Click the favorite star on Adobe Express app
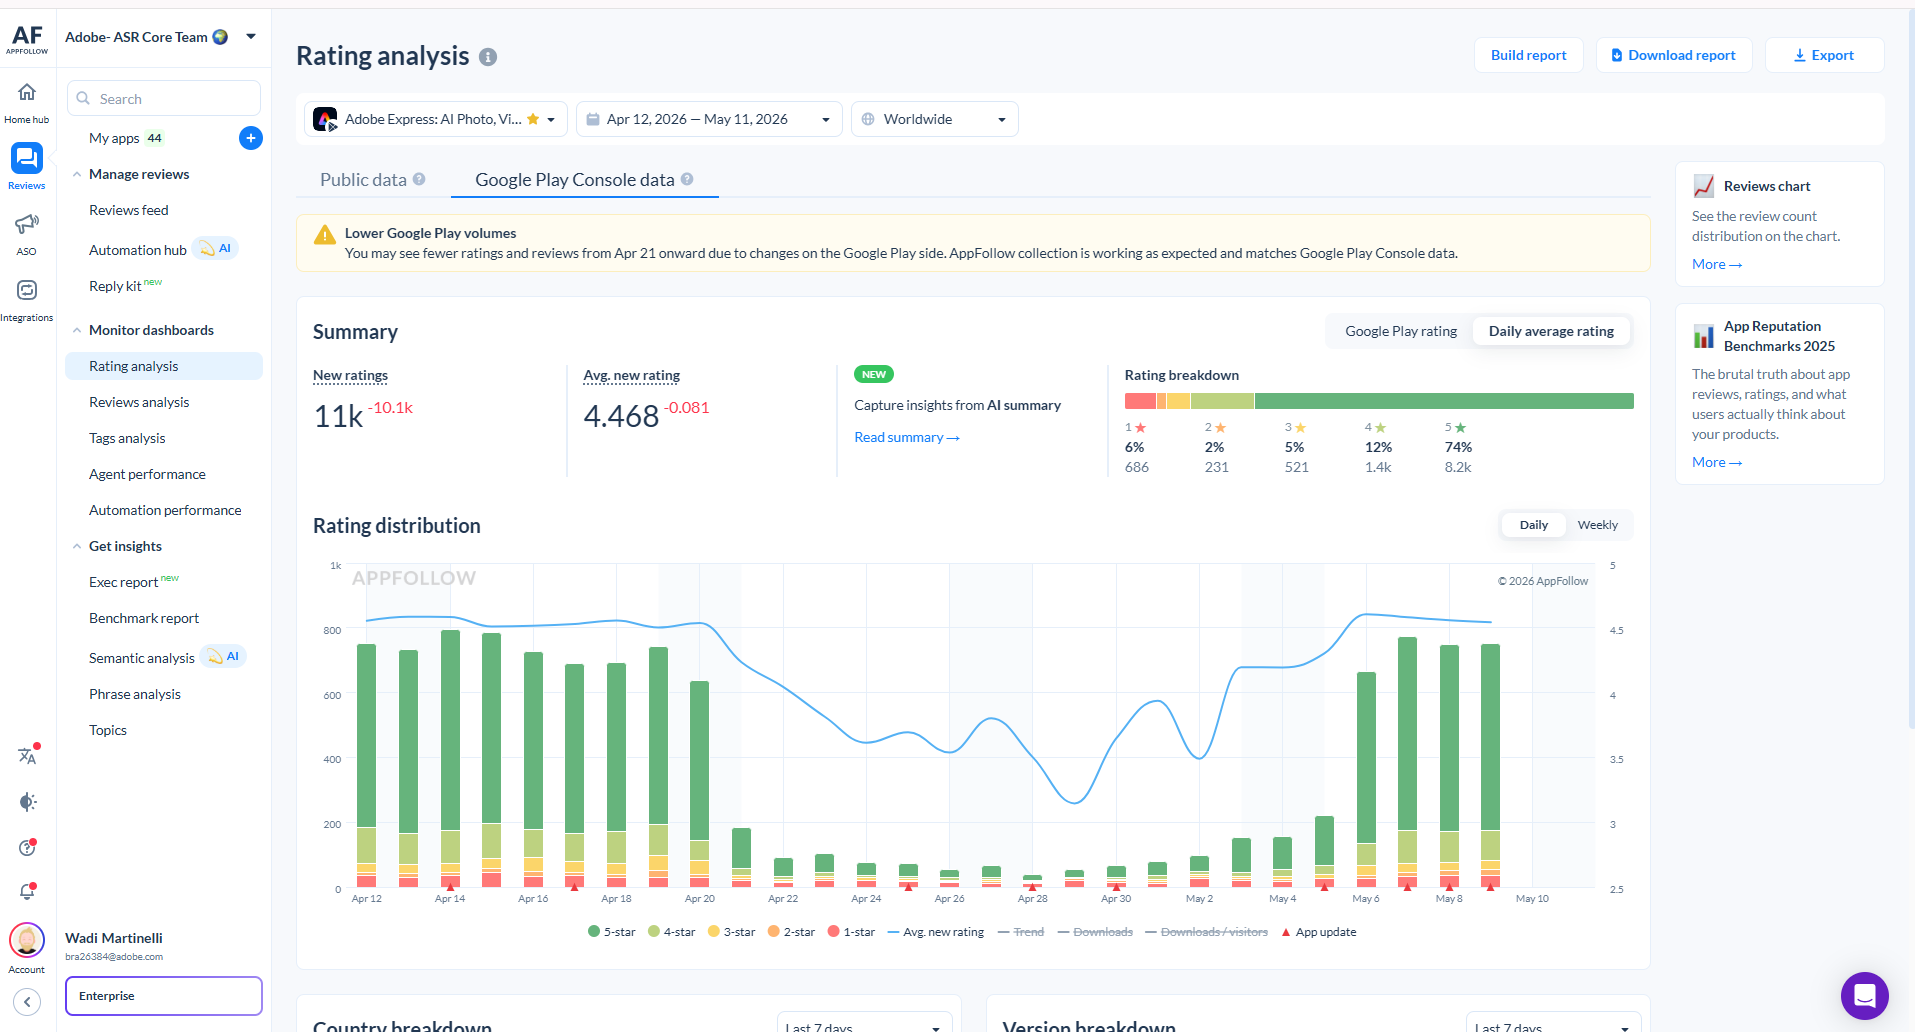Screen dimensions: 1915x1032 click(x=533, y=119)
